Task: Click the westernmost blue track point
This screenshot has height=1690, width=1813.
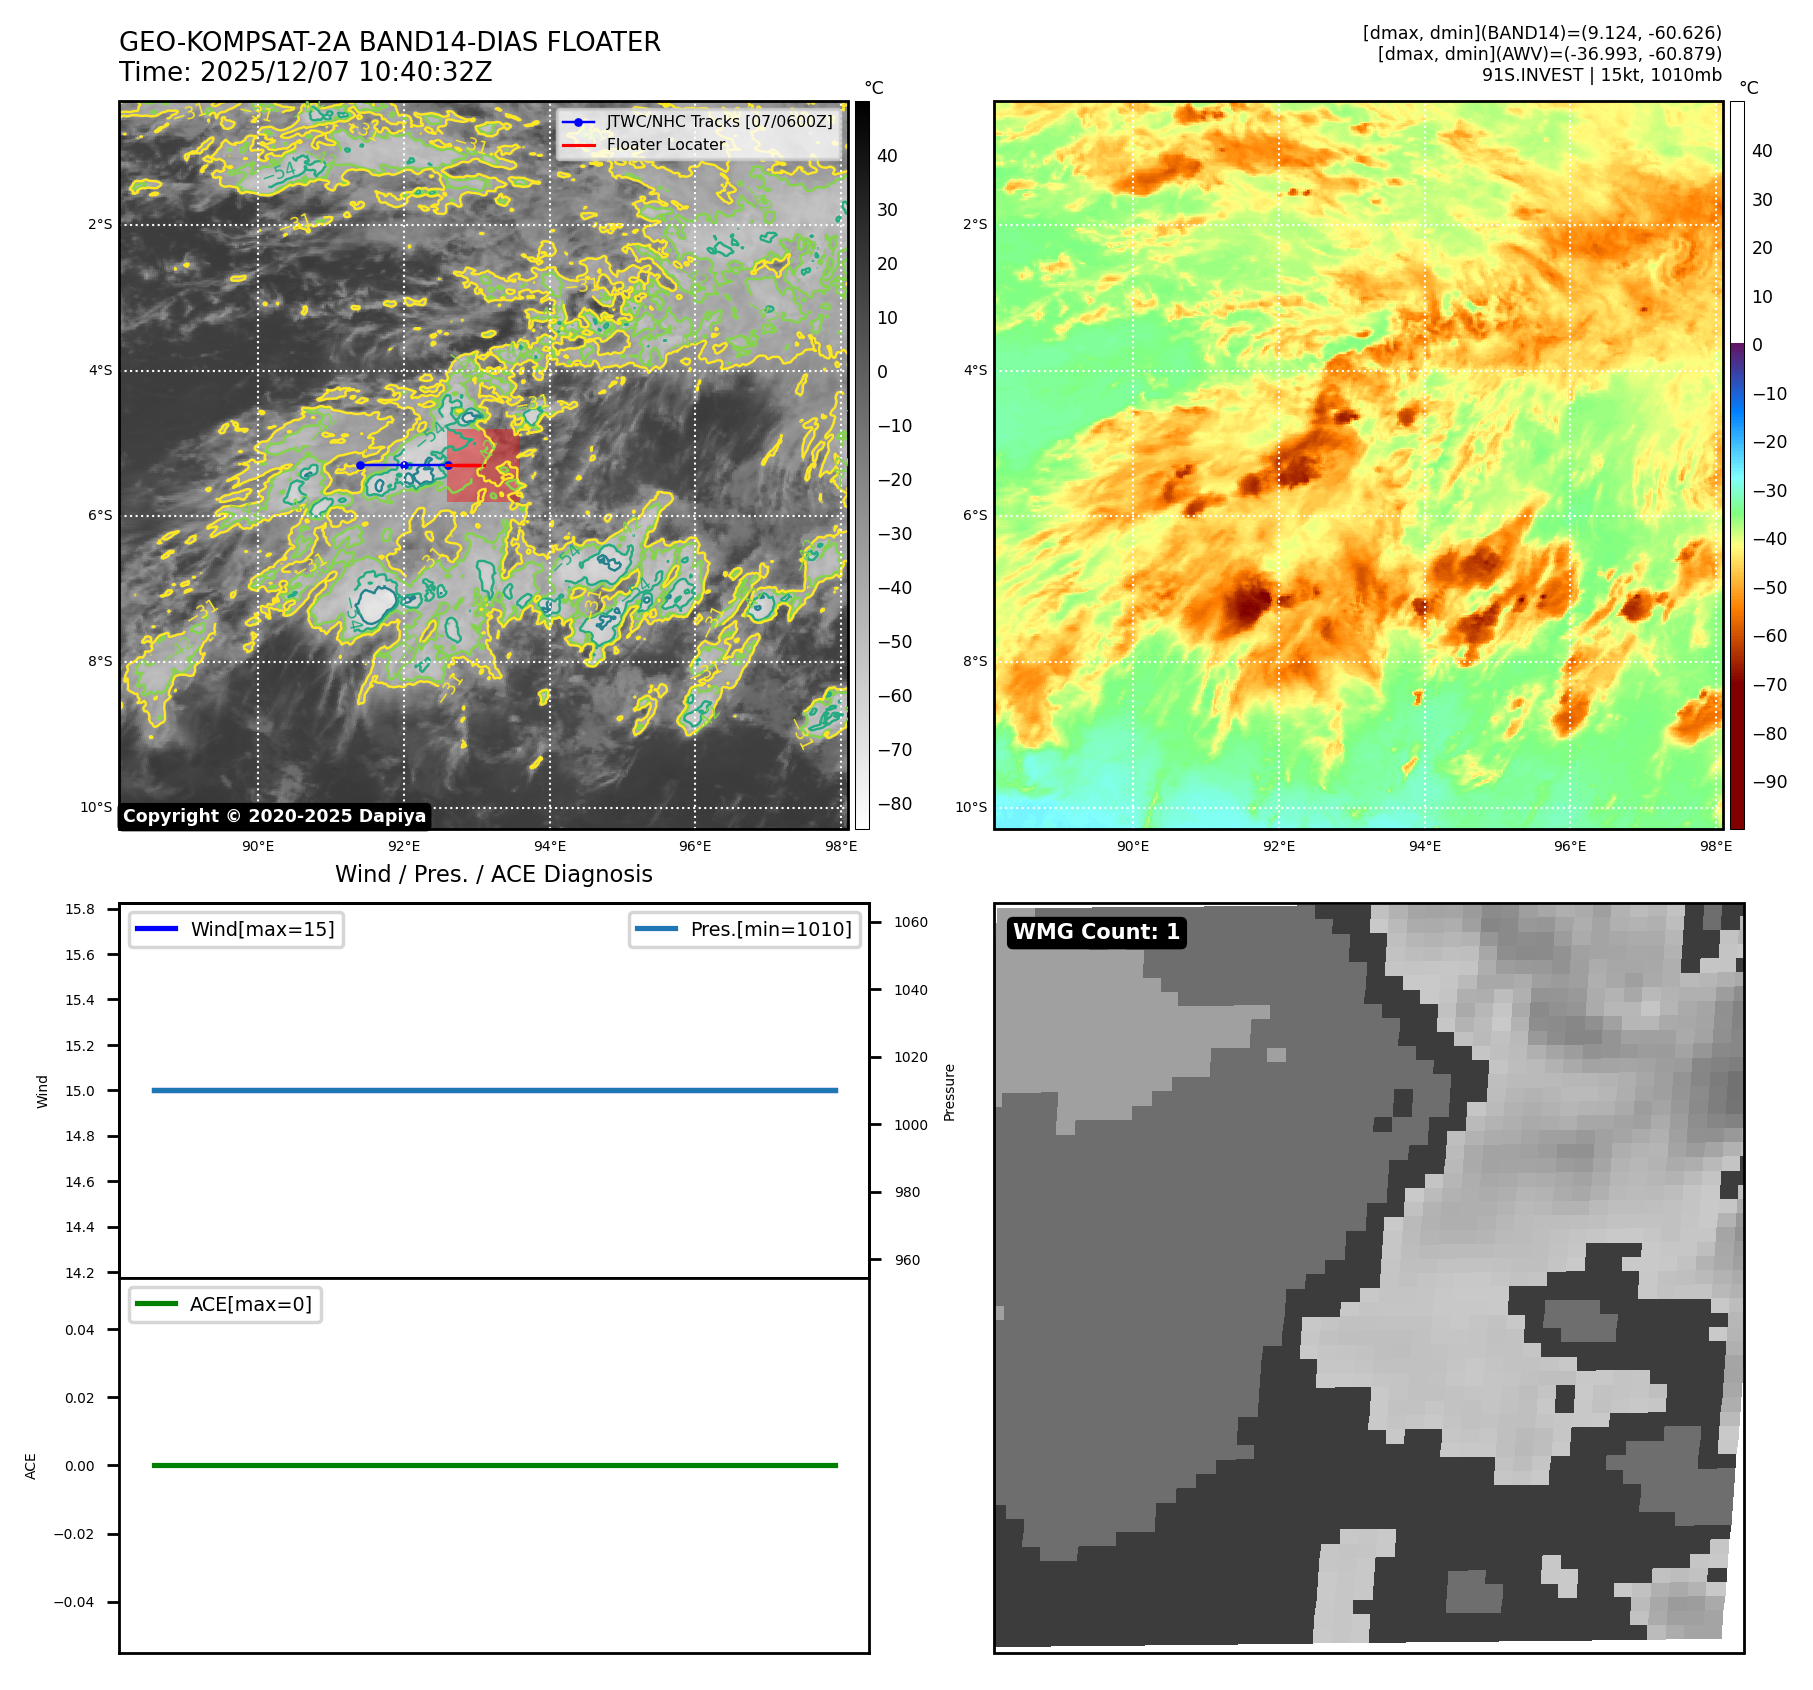Action: (361, 465)
